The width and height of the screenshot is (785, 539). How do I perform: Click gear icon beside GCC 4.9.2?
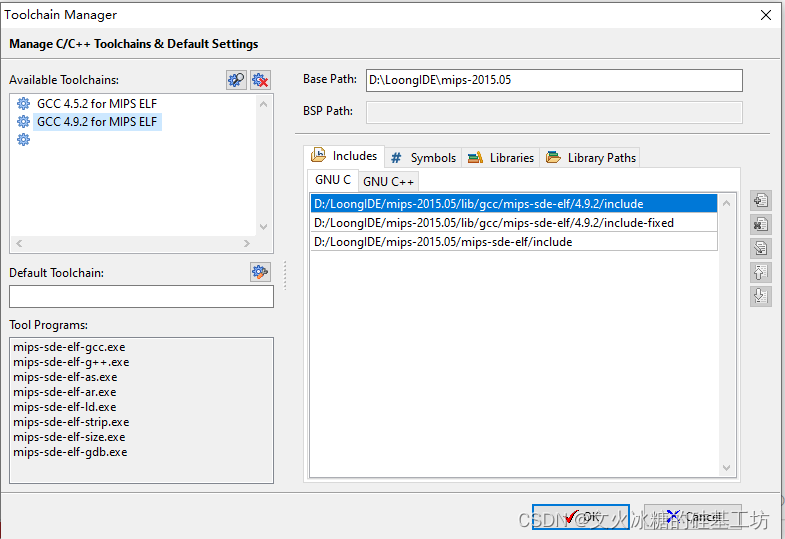tap(24, 122)
